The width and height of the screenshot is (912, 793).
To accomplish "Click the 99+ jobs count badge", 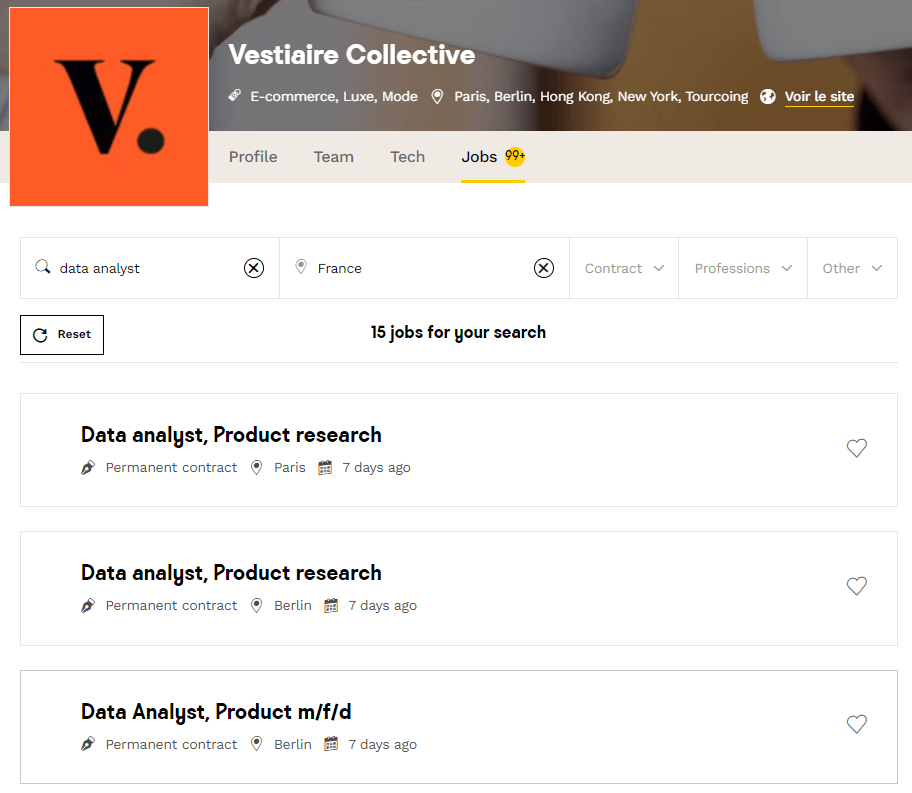I will (x=515, y=156).
